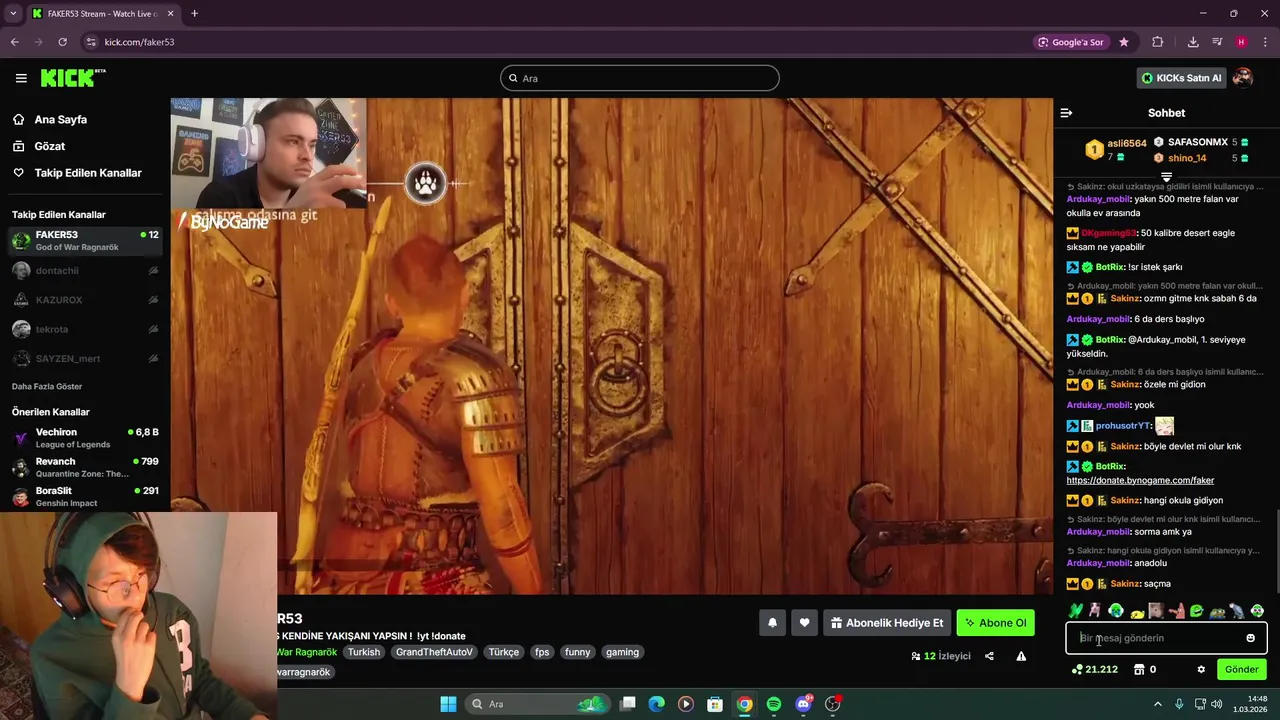Click the GrandTheftAutoV tag

pyautogui.click(x=434, y=652)
